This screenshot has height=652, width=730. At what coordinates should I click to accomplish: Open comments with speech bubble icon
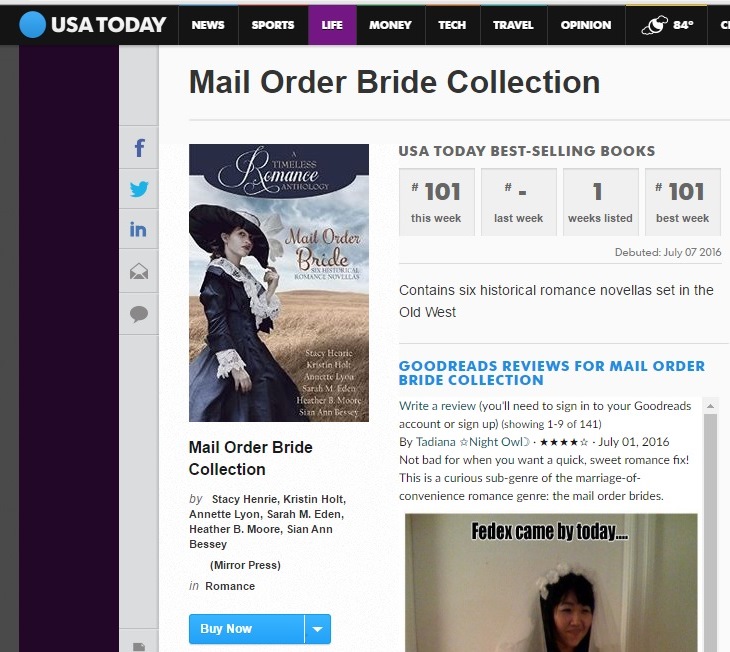tap(139, 314)
